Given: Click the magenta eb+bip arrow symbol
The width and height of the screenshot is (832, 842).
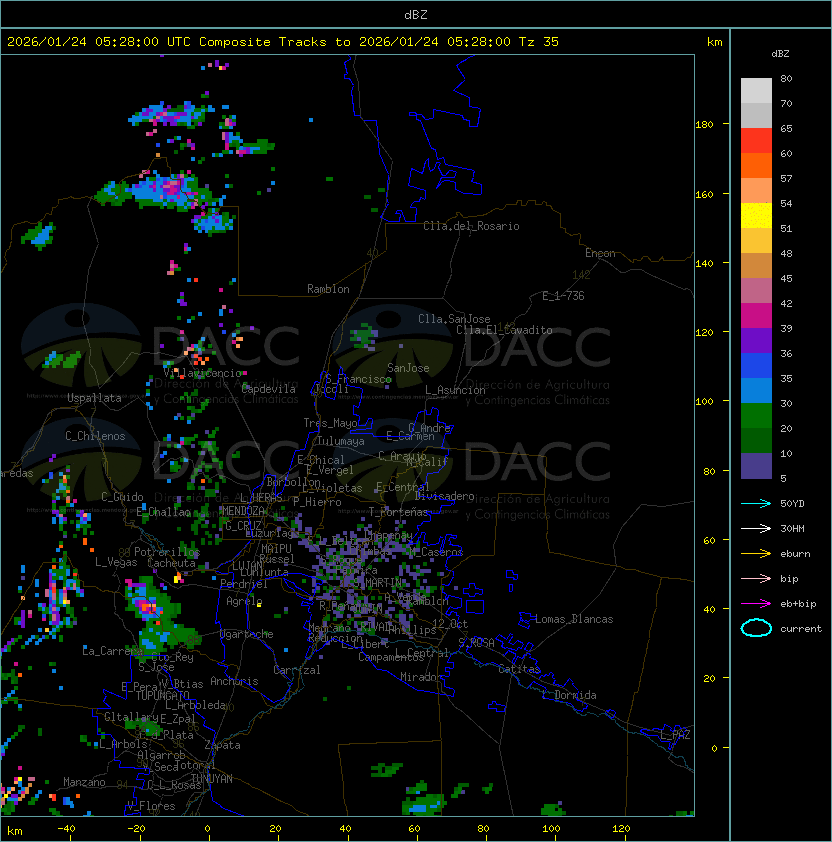Looking at the screenshot, I should (756, 604).
